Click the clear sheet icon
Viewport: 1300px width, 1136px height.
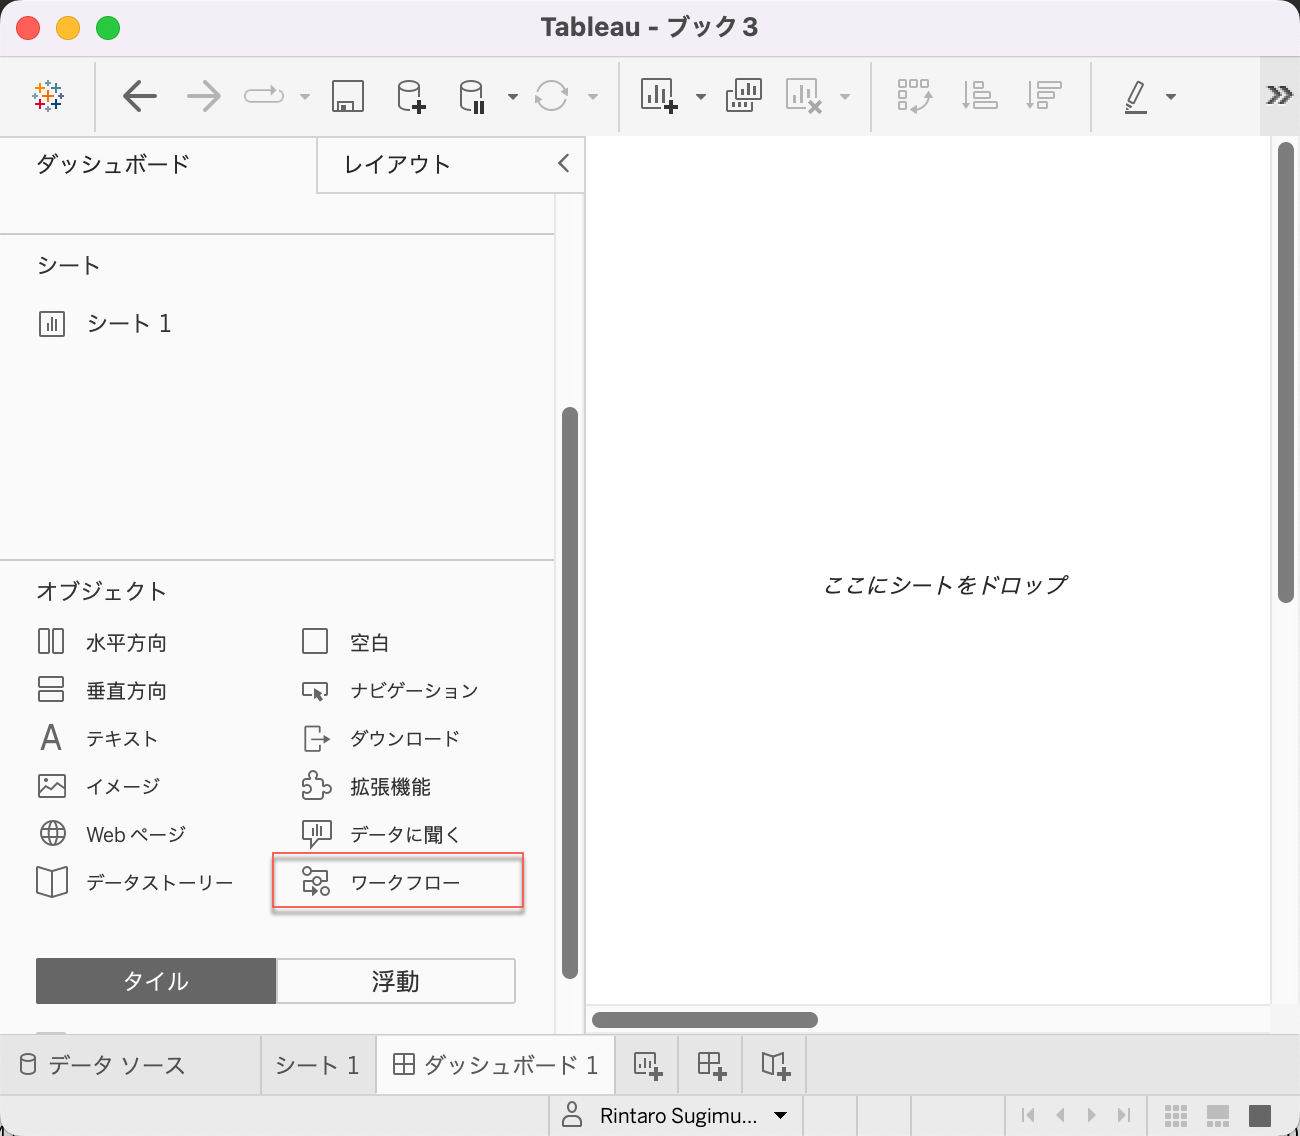pyautogui.click(x=804, y=96)
